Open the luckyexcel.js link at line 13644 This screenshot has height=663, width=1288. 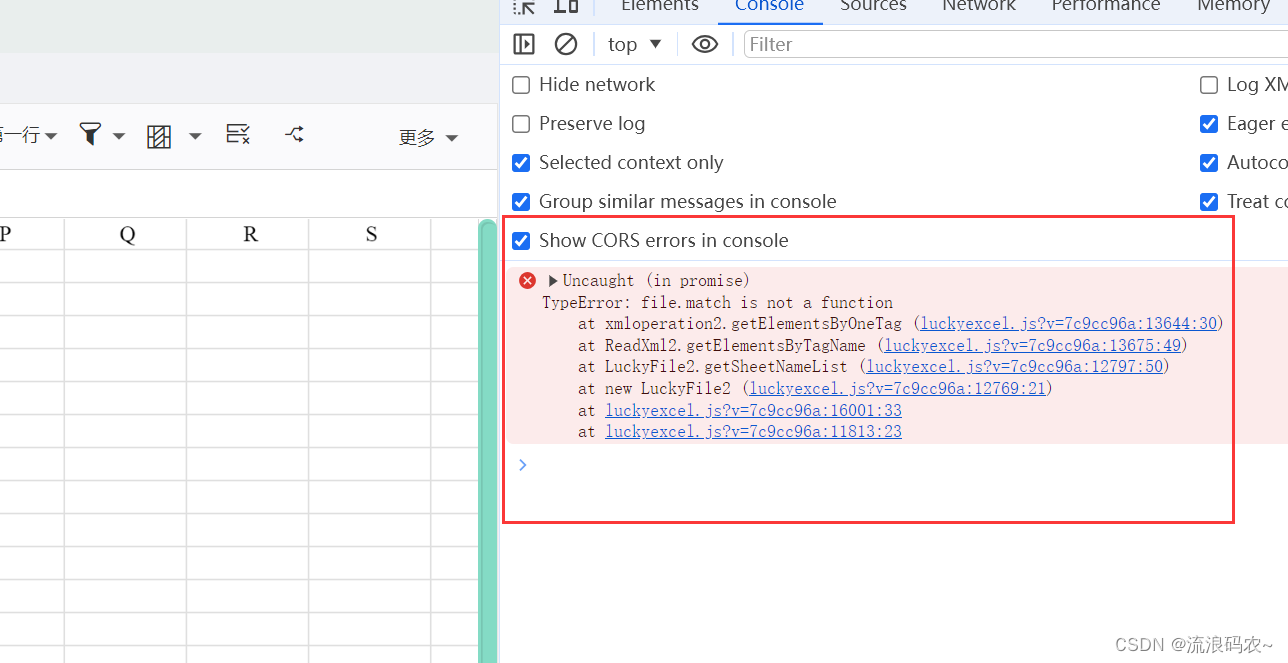pyautogui.click(x=1066, y=323)
